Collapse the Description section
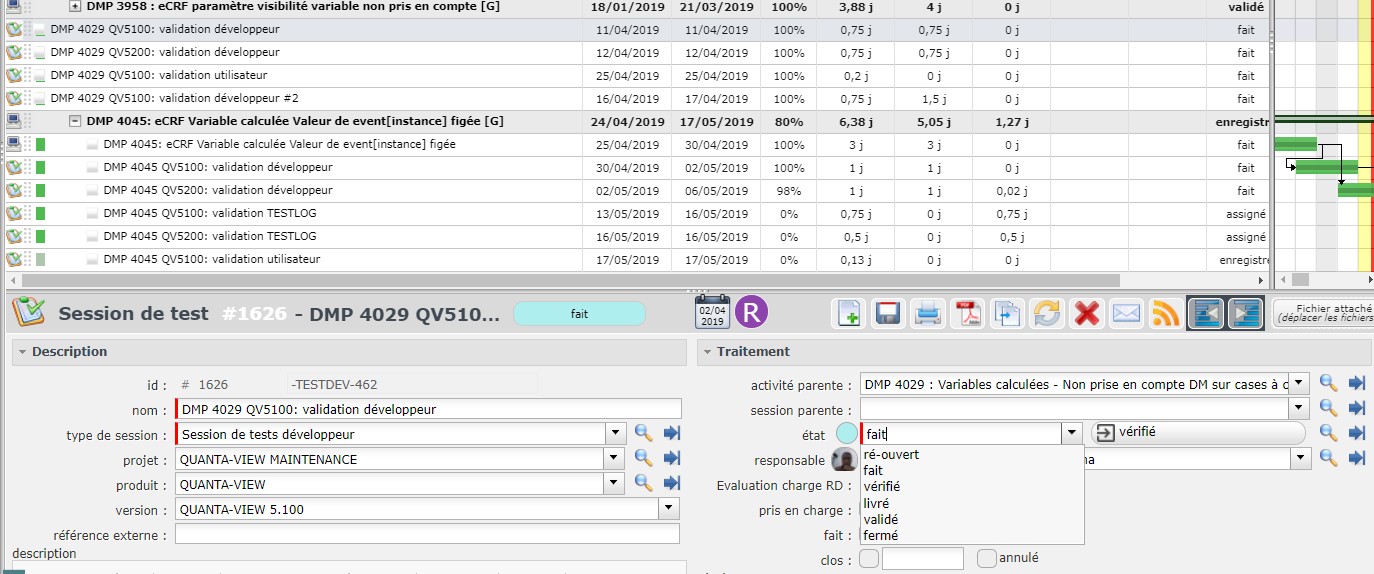Image resolution: width=1374 pixels, height=574 pixels. [22, 352]
